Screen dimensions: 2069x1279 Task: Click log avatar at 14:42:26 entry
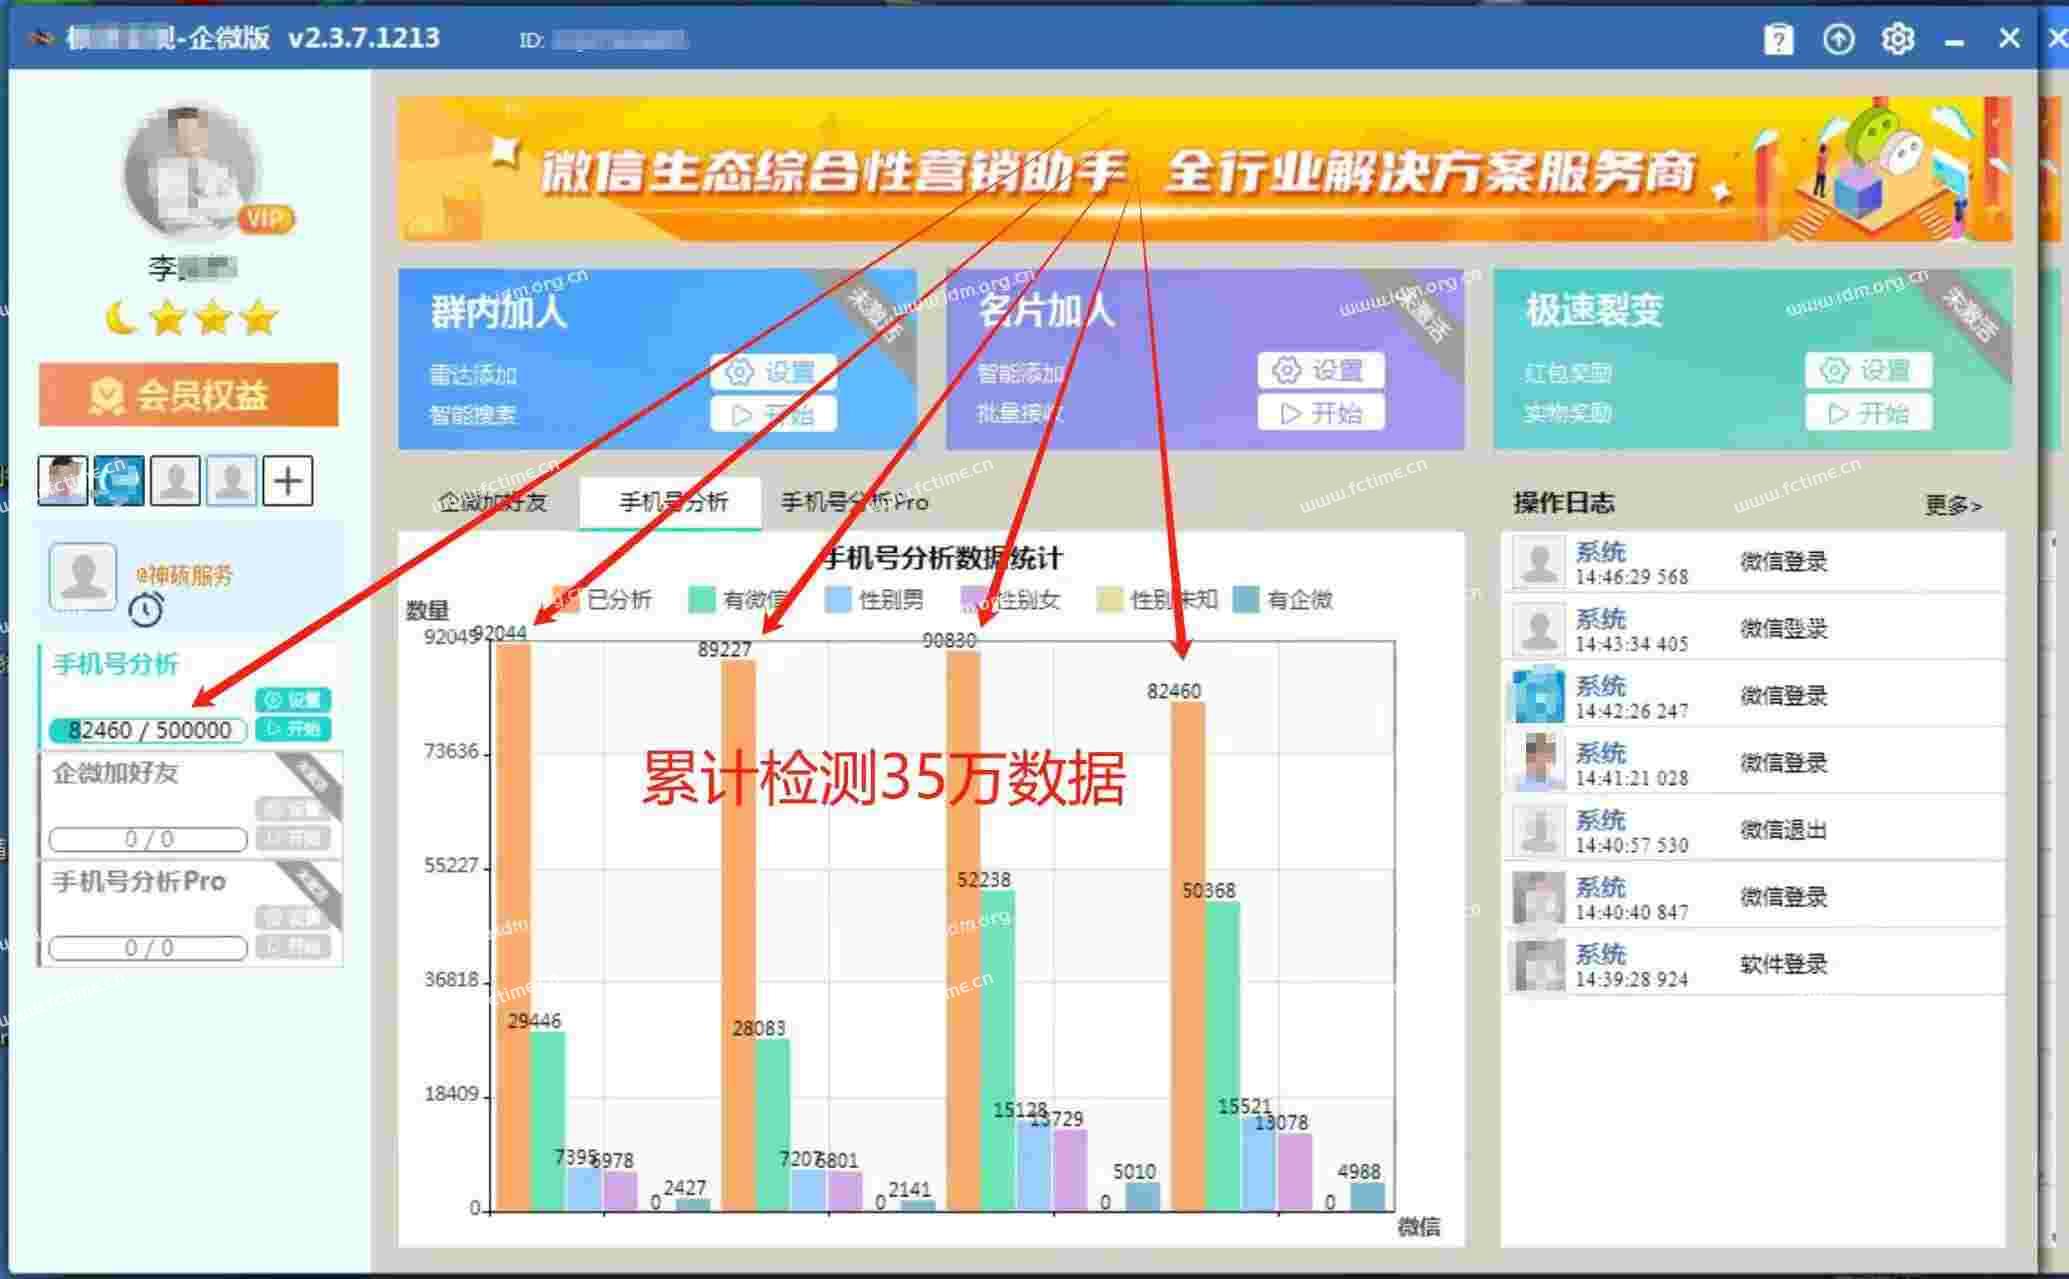pos(1538,696)
